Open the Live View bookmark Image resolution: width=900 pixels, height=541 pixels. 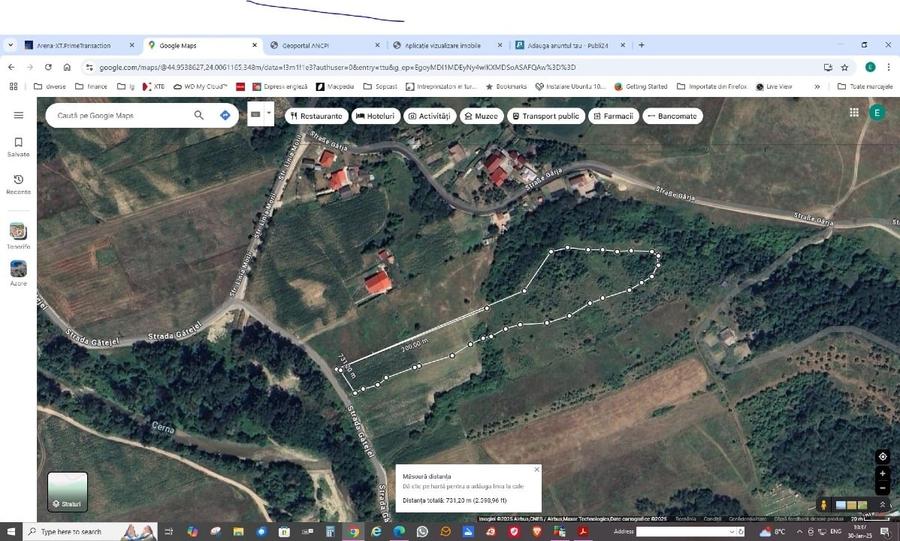tap(774, 87)
